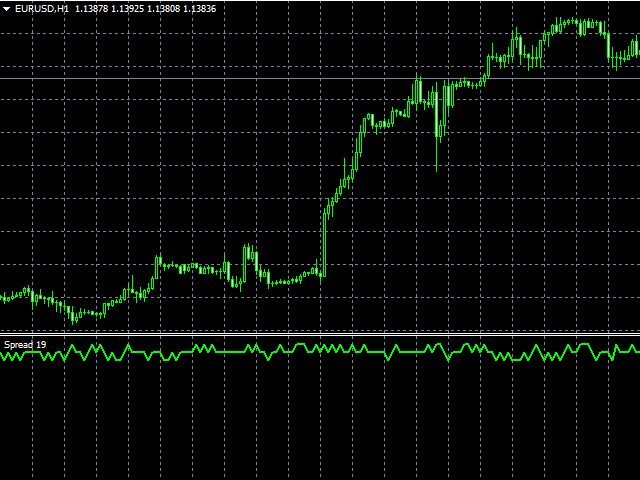
Task: Click the divider between chart and Spread window
Action: [320, 334]
